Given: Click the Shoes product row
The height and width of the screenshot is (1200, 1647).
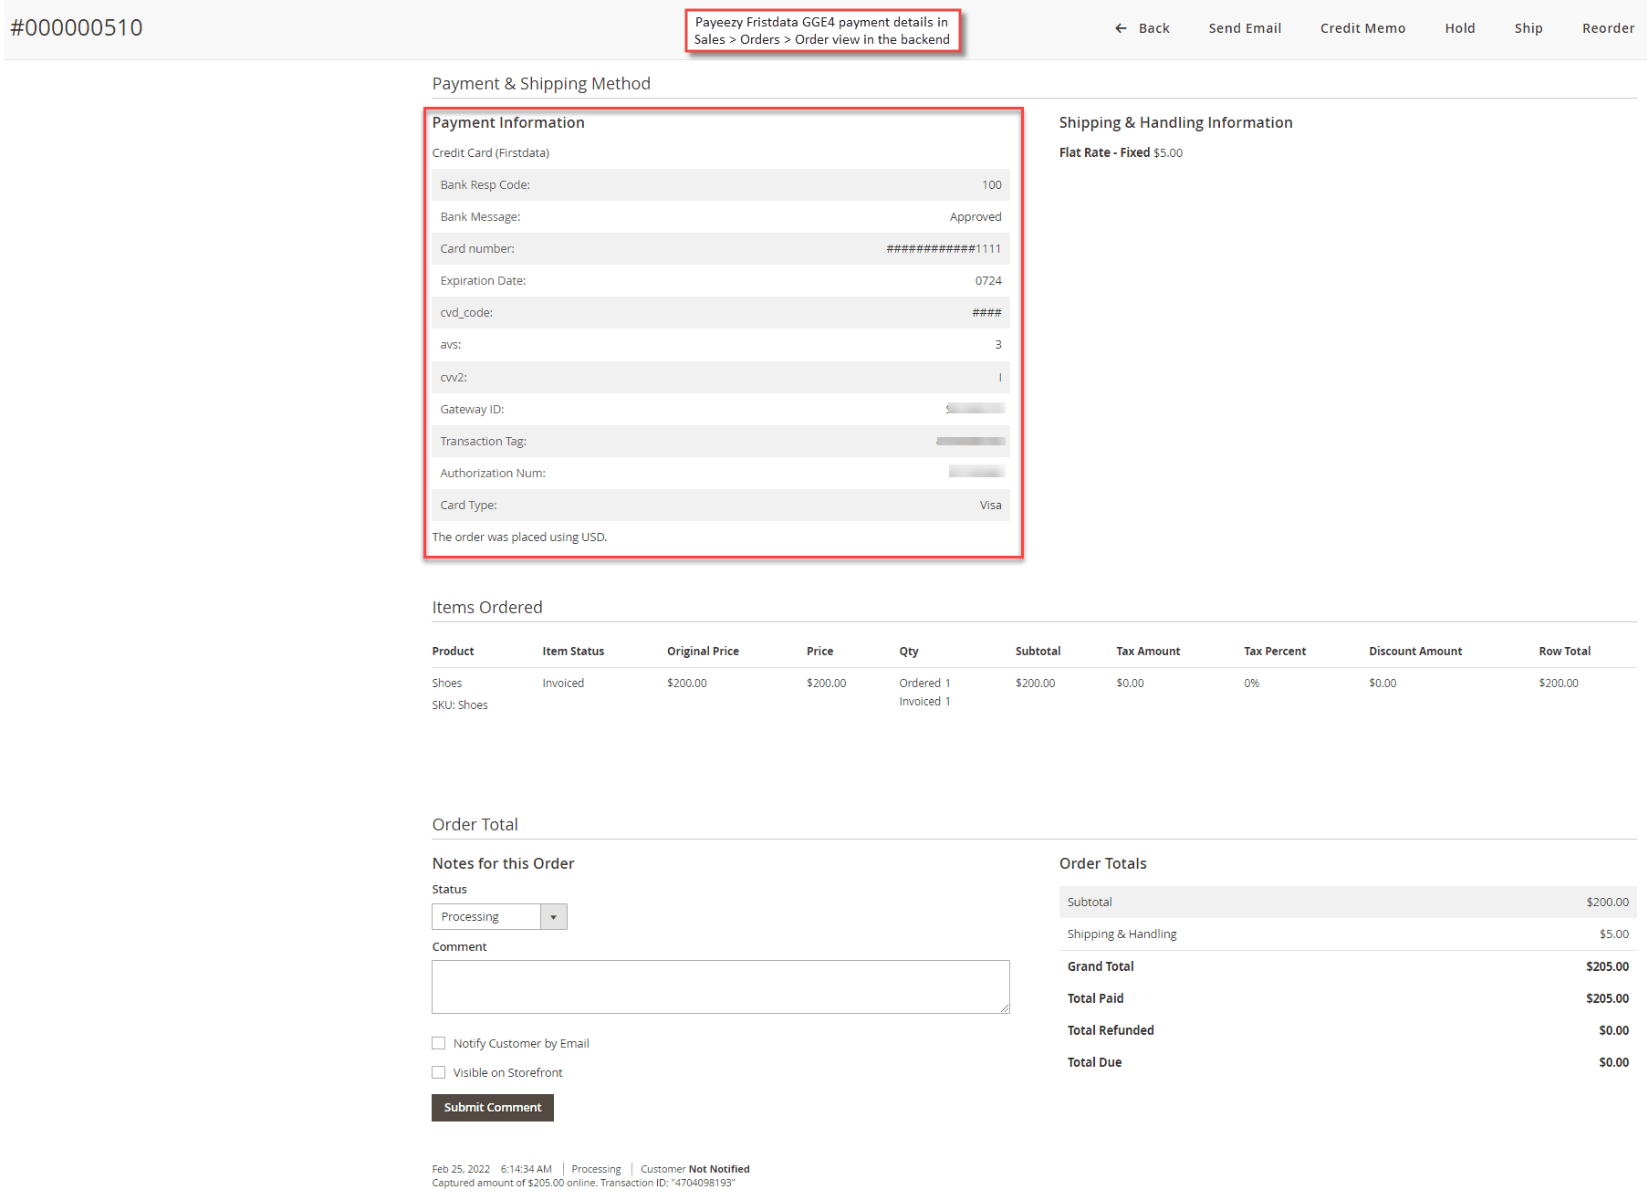Looking at the screenshot, I should [447, 683].
